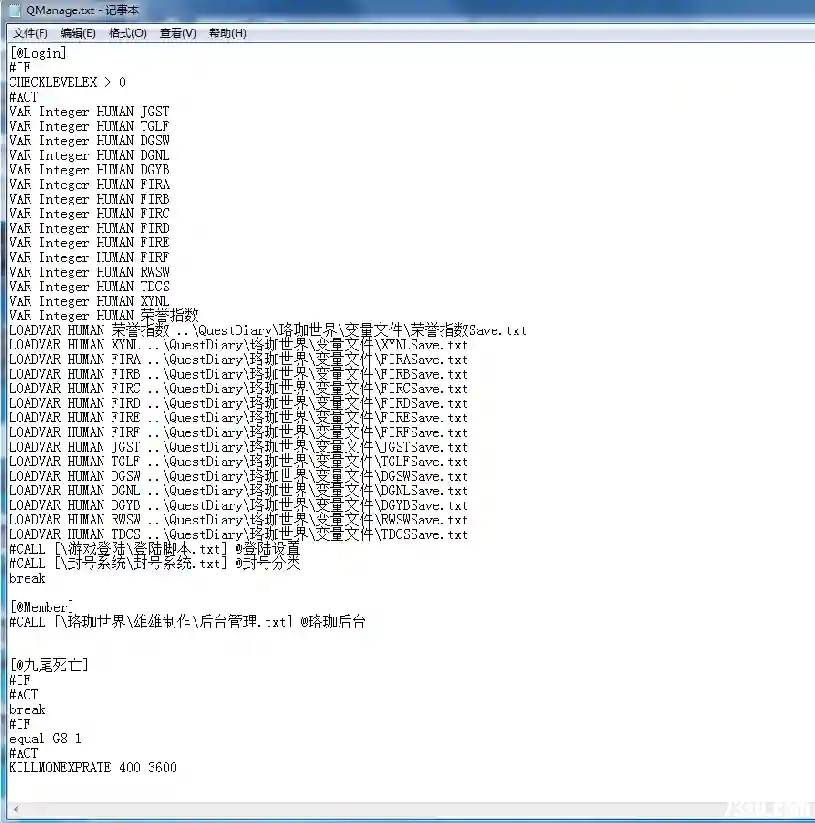815x823 pixels.
Task: Click the LOADVAR HUMAN 荣誉指数 line
Action: pyautogui.click(x=268, y=331)
